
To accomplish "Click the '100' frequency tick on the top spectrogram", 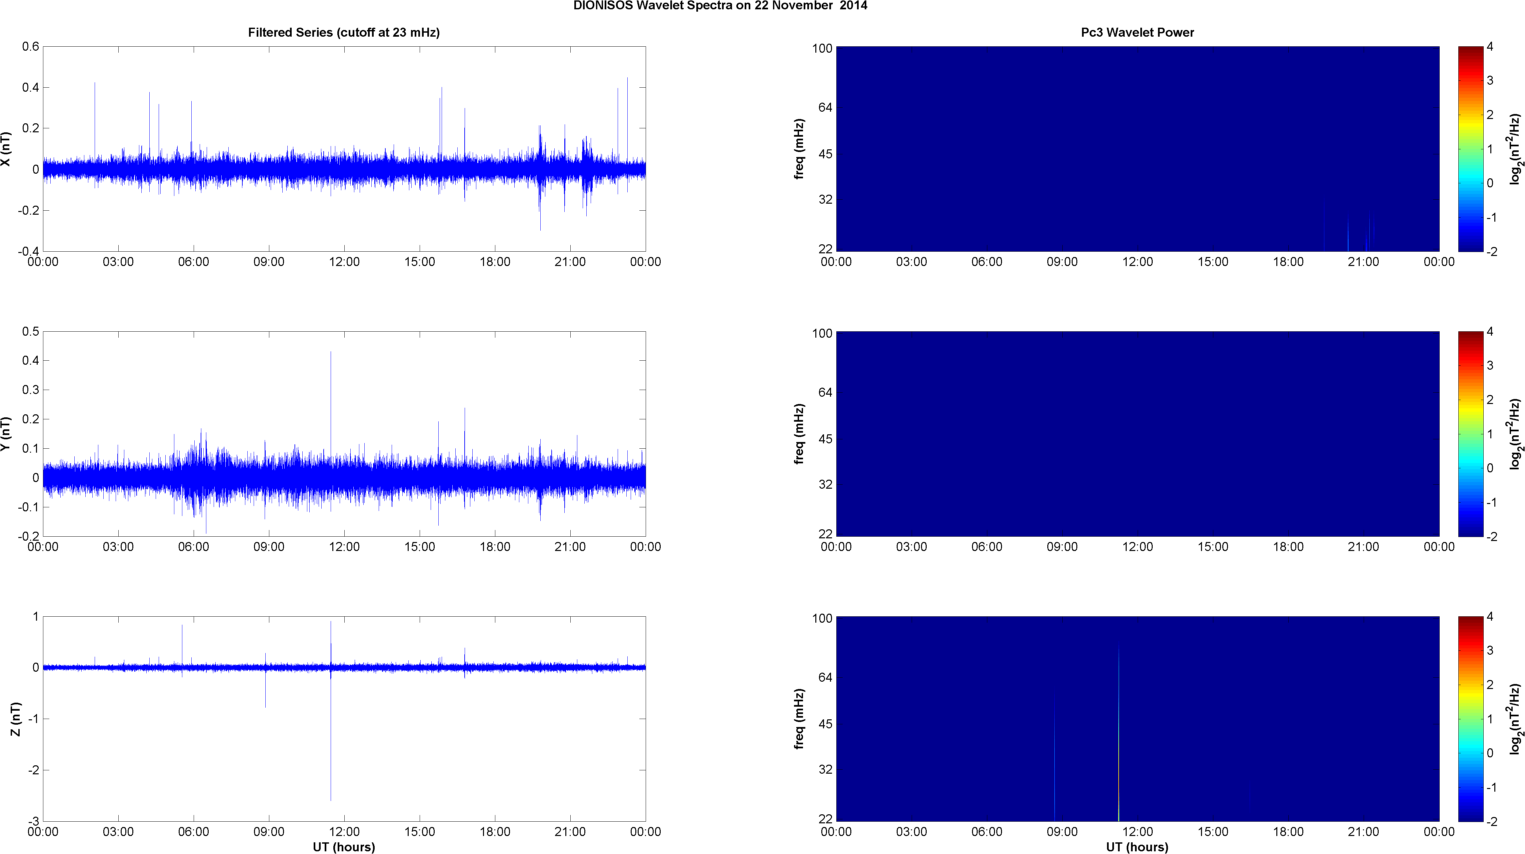I will coord(822,48).
